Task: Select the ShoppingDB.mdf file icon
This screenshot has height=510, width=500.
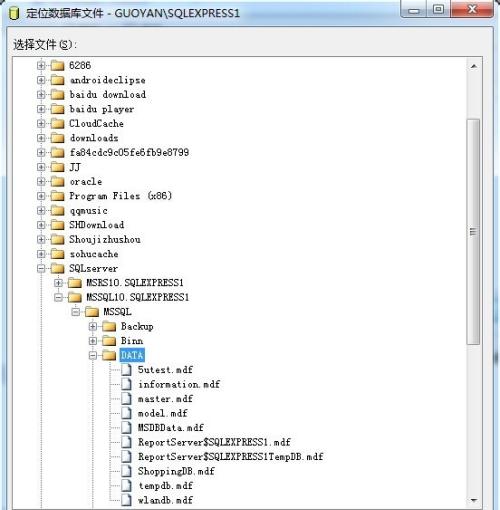Action: [x=126, y=471]
